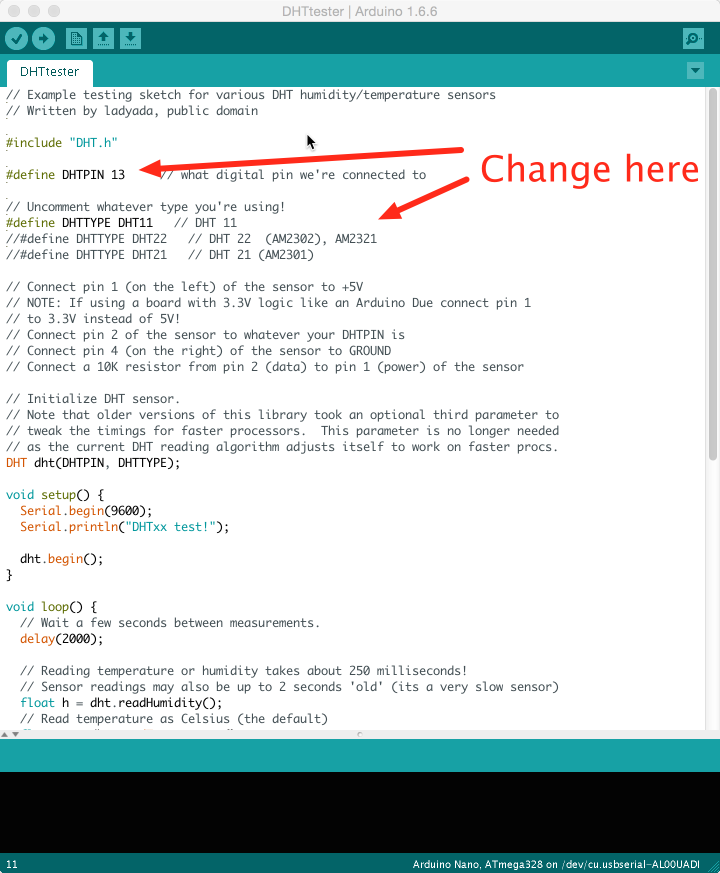Place cursor on the DHTPIN 13 value

coord(118,174)
